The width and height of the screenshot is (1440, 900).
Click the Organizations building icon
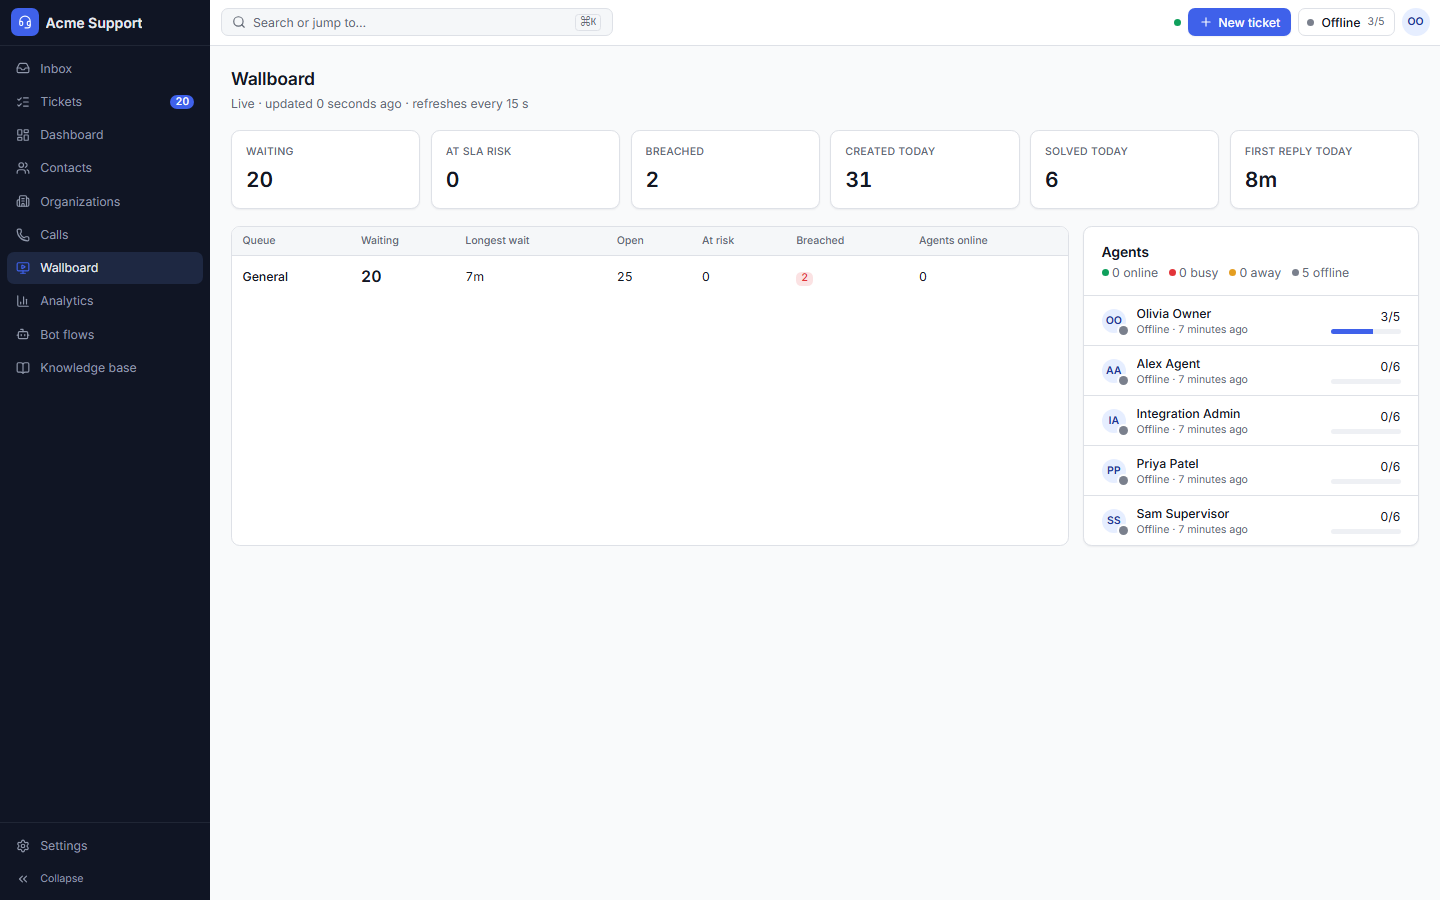(23, 202)
